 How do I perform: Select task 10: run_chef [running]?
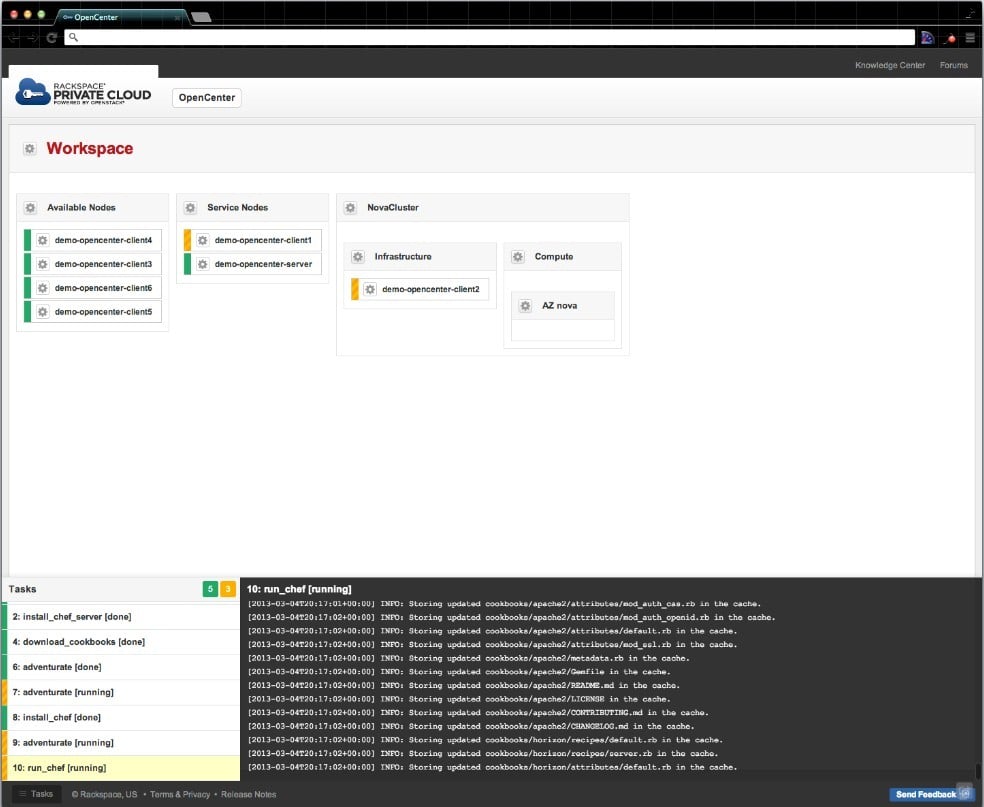(x=121, y=768)
